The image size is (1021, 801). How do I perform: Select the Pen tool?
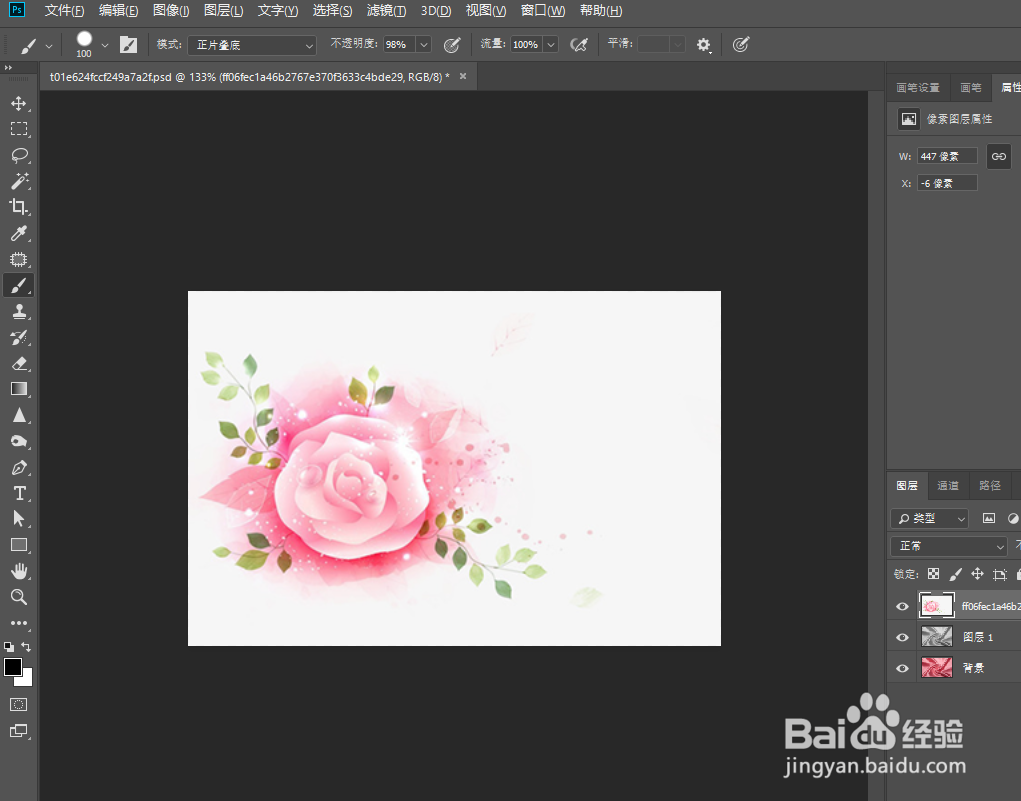tap(19, 467)
